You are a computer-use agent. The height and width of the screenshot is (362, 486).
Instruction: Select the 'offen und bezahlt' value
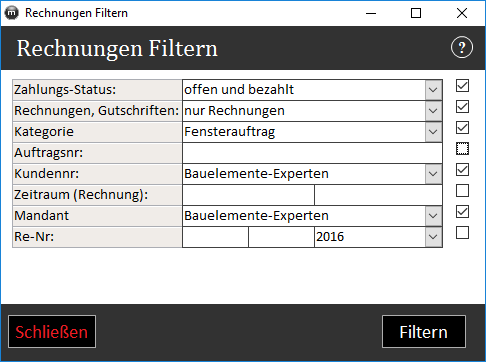point(239,90)
